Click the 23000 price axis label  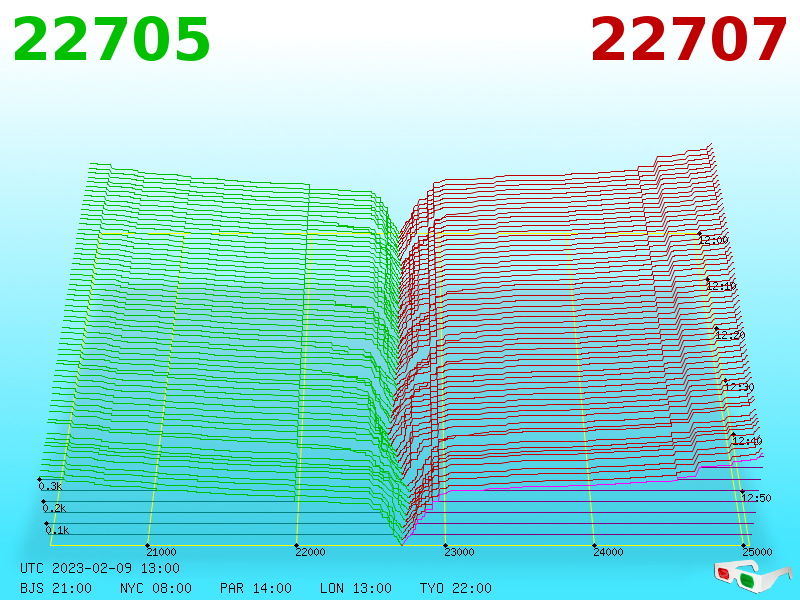[459, 552]
